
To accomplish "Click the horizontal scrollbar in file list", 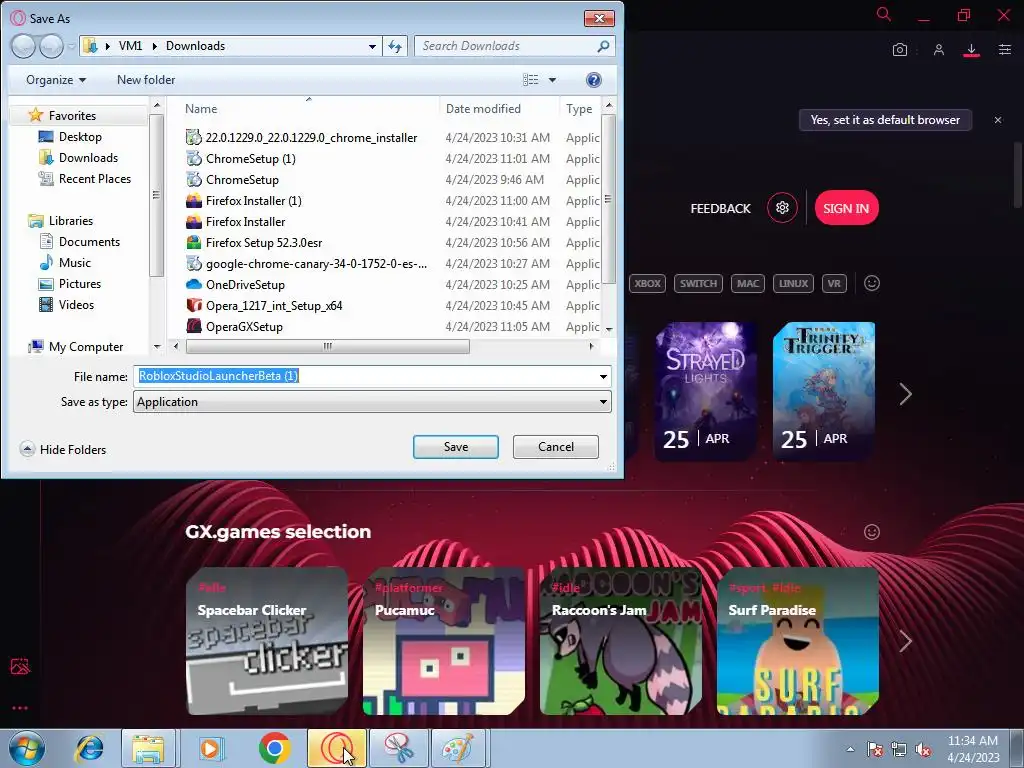I will click(x=327, y=346).
